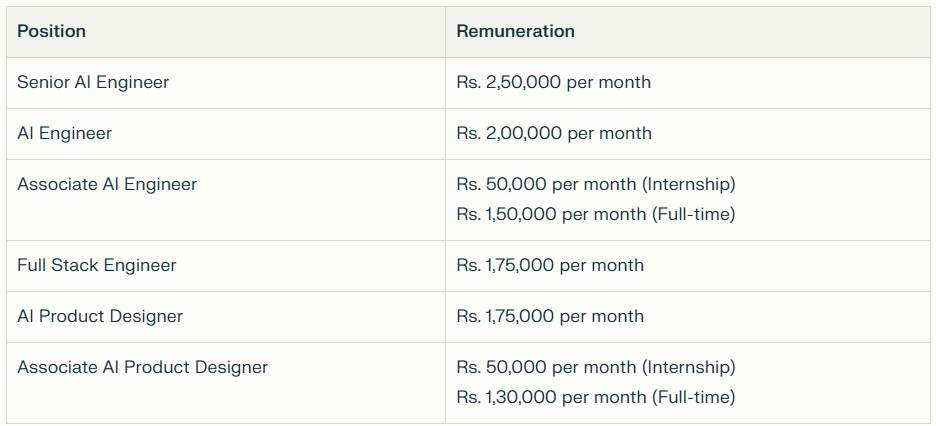Click the word Stack in Full Stack Engineer
Viewport: 936px width, 426px height.
[x=72, y=265]
